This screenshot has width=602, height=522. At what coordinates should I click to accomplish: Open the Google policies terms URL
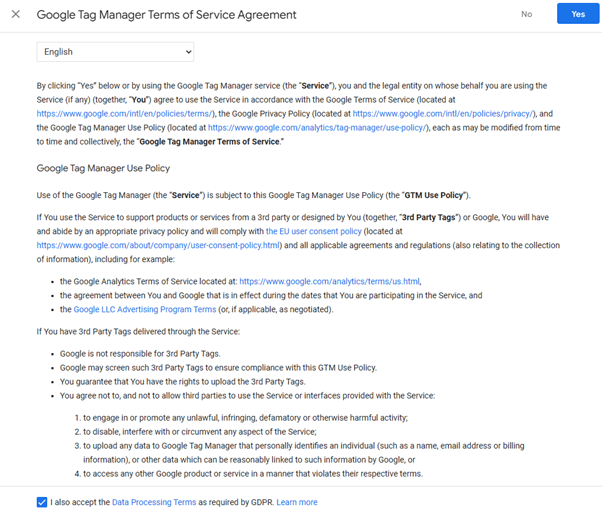coord(125,114)
